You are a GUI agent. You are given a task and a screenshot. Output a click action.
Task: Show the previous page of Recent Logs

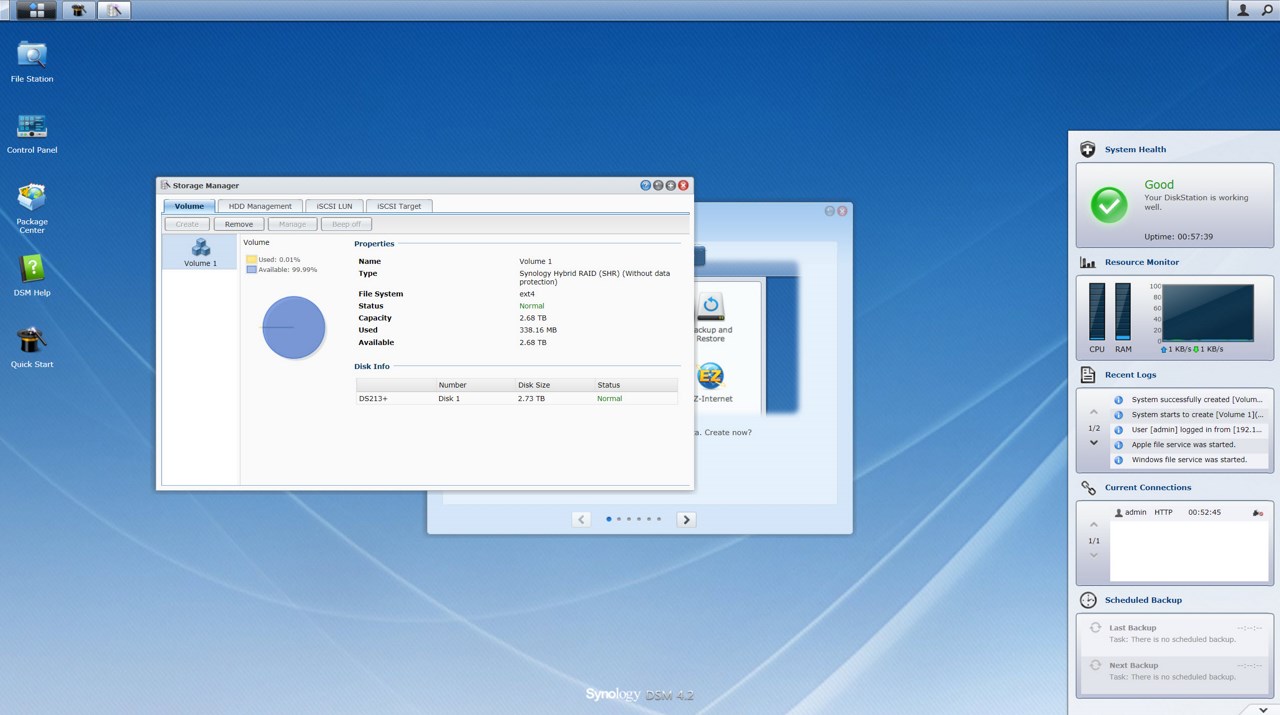[1094, 412]
